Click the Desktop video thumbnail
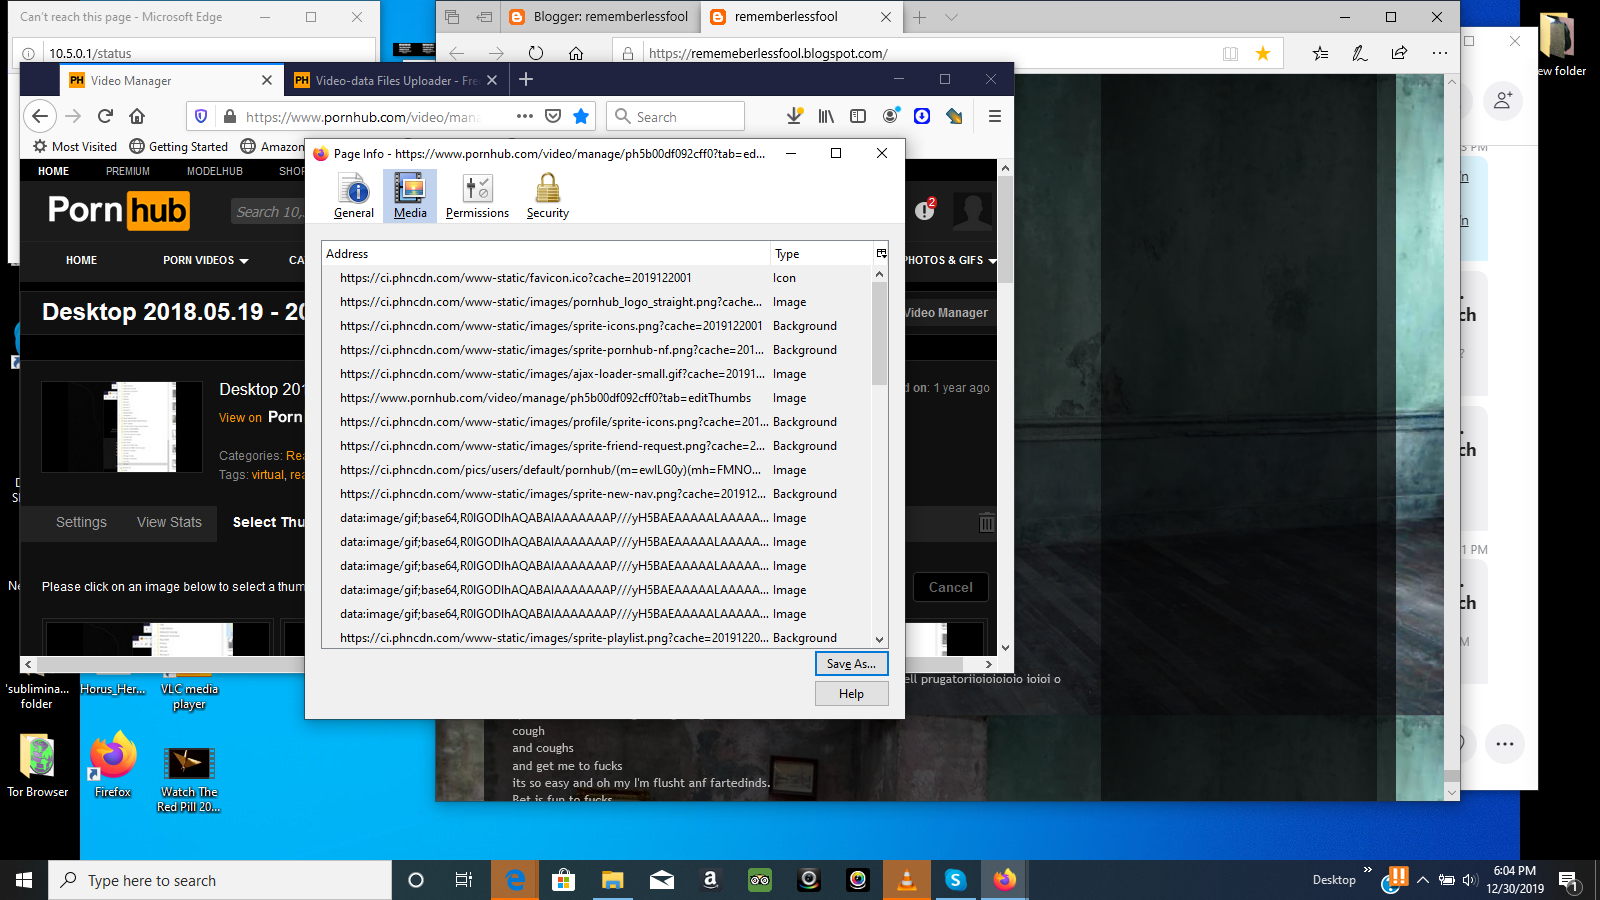 [122, 427]
